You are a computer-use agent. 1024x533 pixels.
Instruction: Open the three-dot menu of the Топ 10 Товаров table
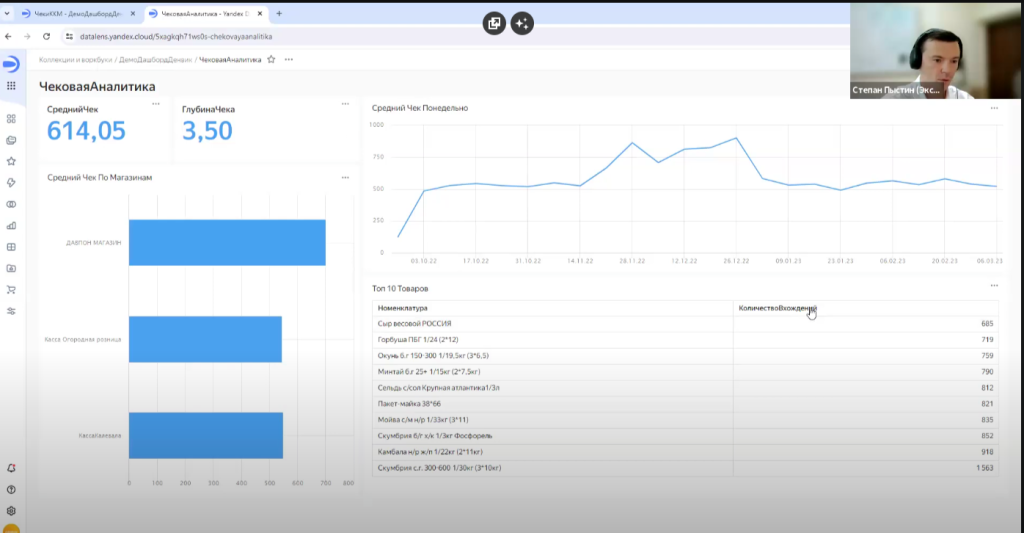[993, 285]
